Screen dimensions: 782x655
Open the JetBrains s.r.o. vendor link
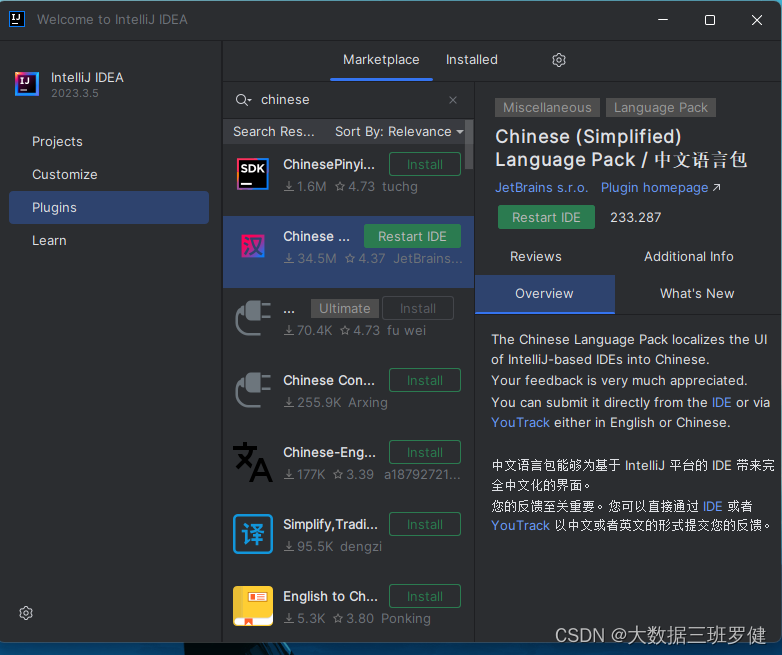pyautogui.click(x=542, y=188)
